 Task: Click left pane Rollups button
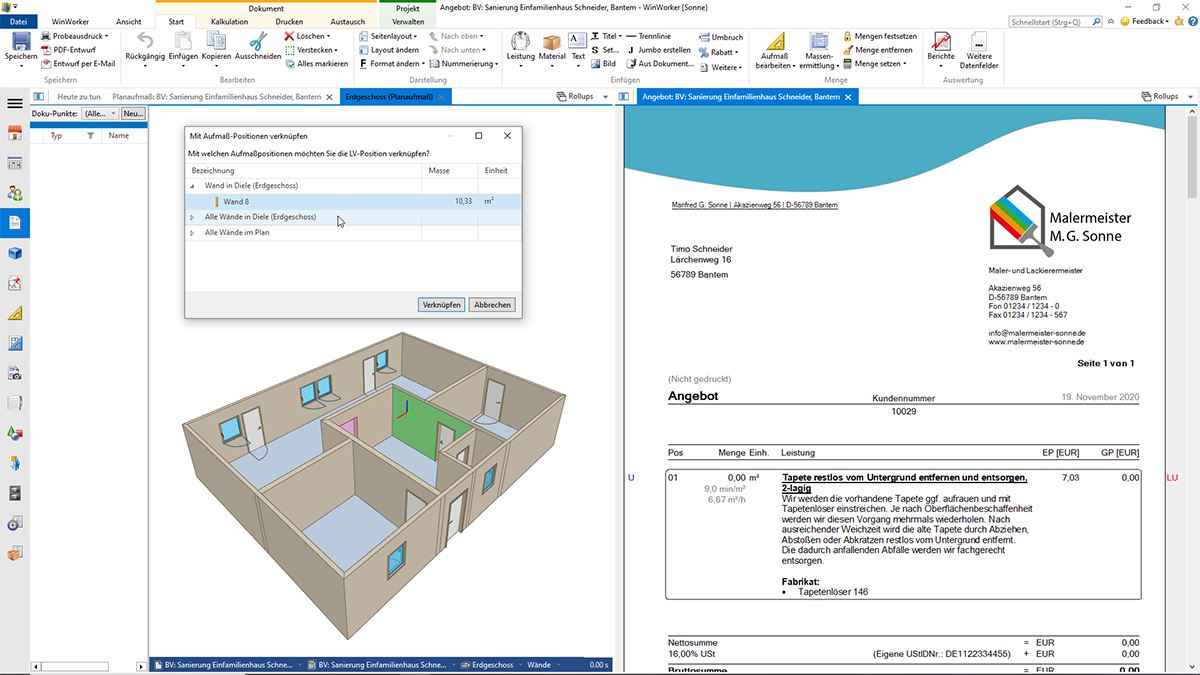pyautogui.click(x=577, y=96)
